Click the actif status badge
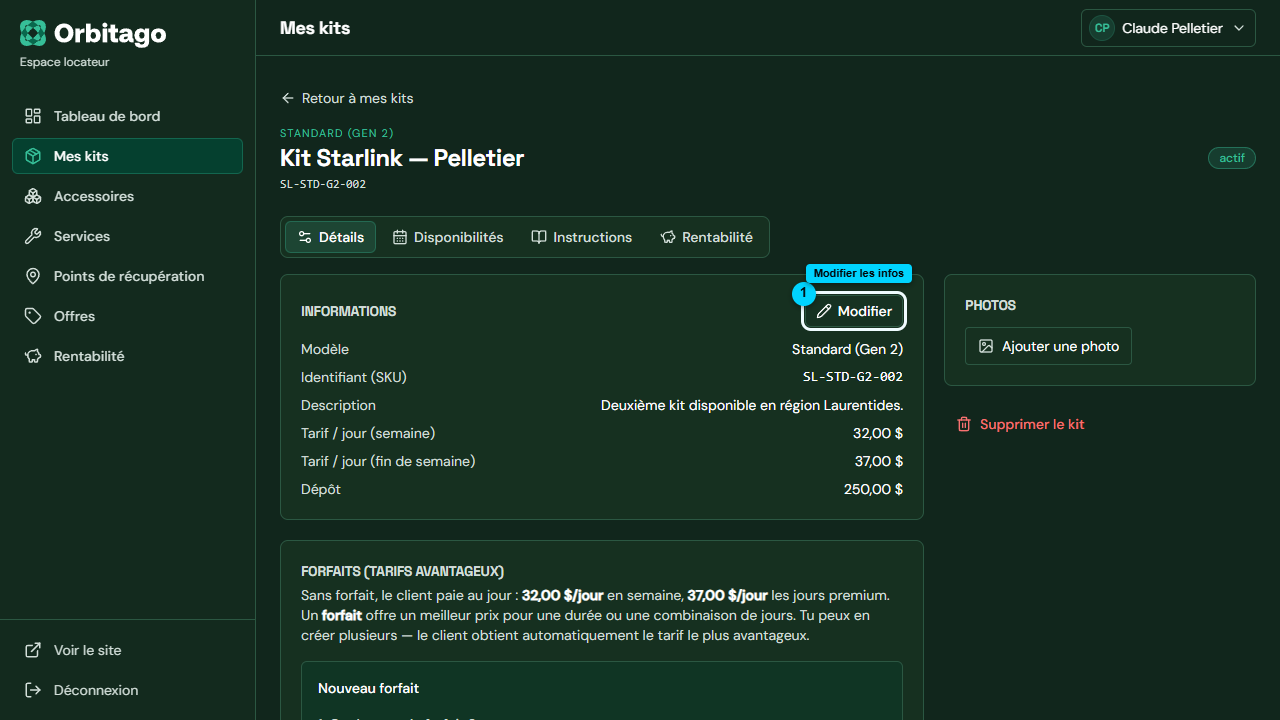This screenshot has height=720, width=1280. click(x=1232, y=158)
